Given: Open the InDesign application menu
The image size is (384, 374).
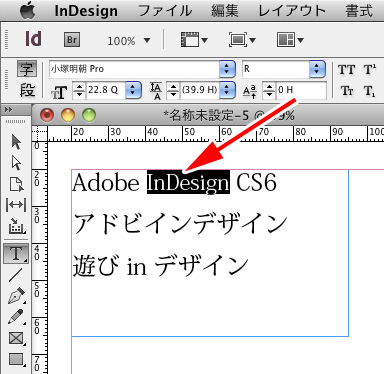Looking at the screenshot, I should 86,11.
